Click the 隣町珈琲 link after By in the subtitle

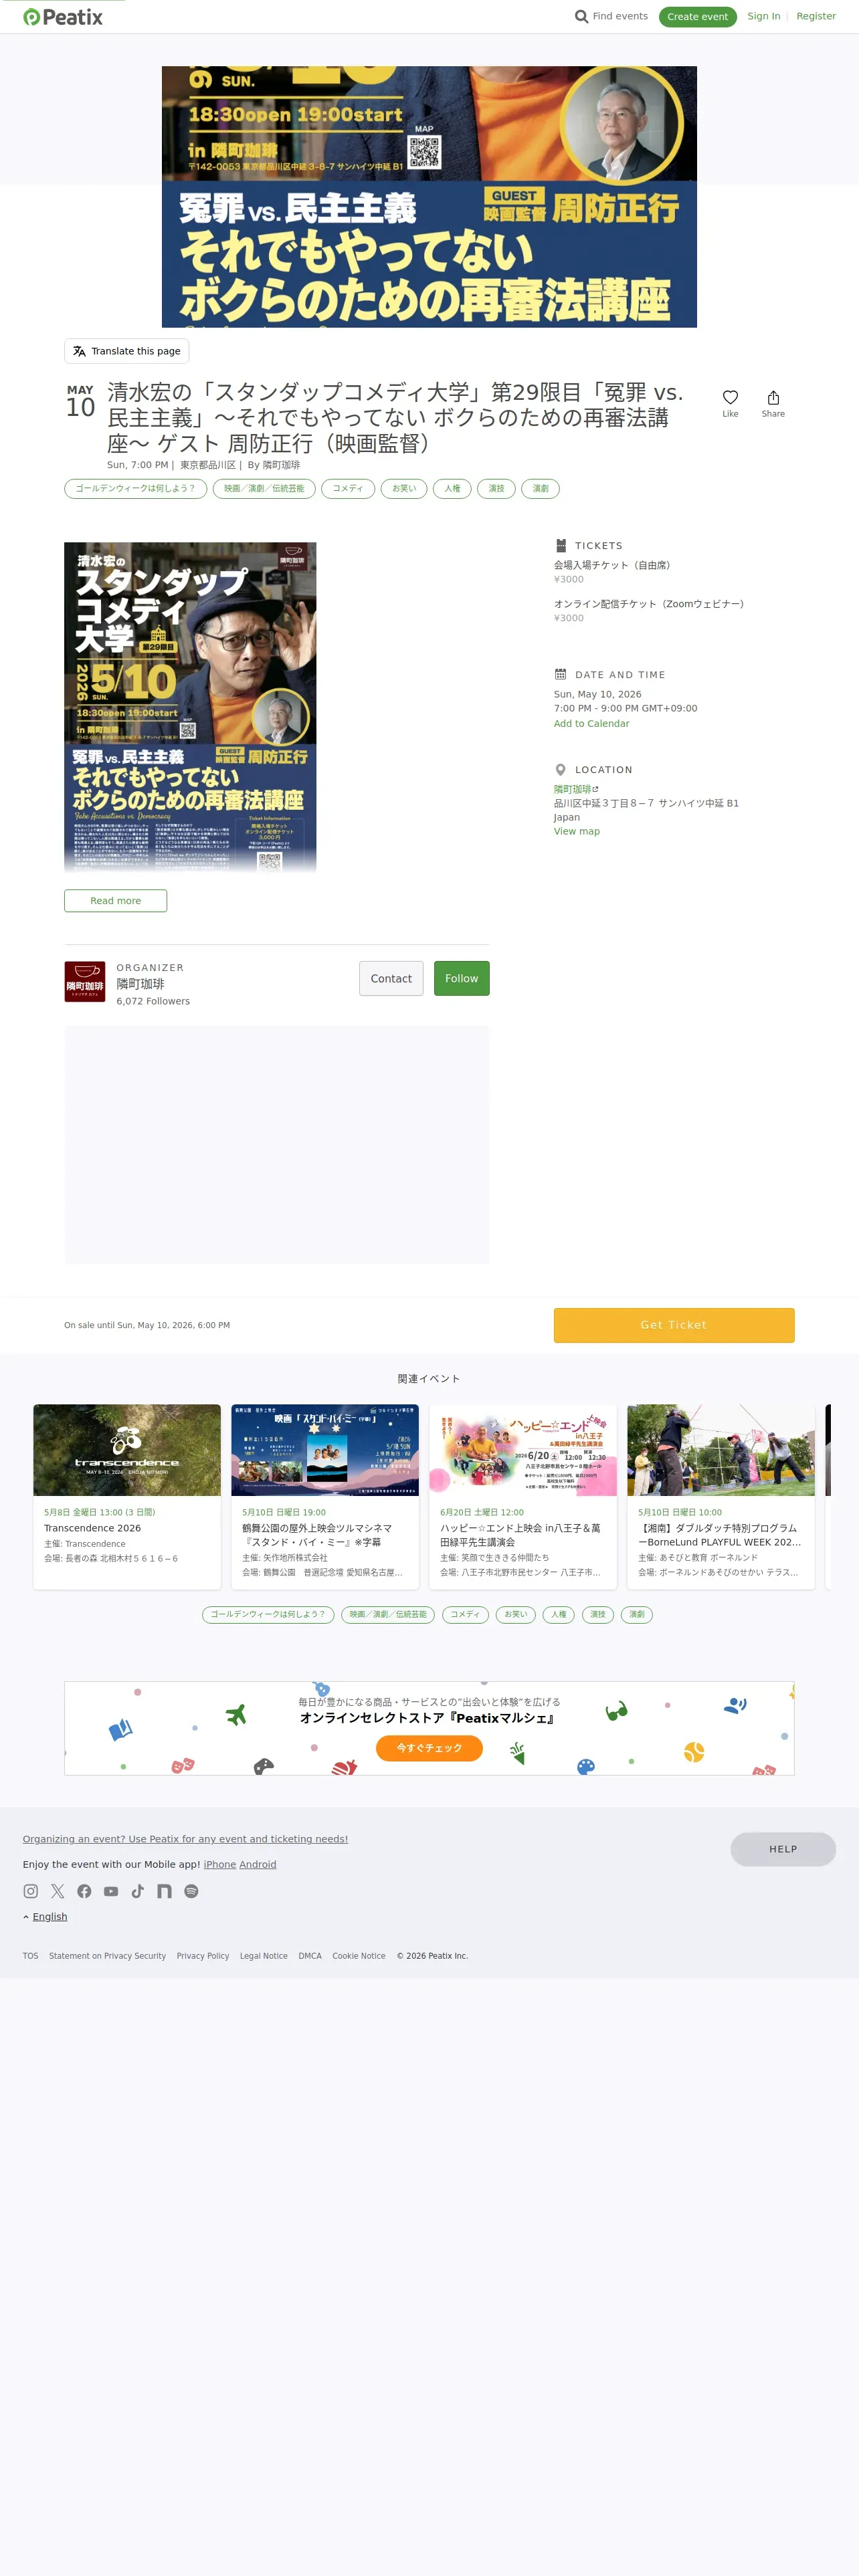[281, 465]
